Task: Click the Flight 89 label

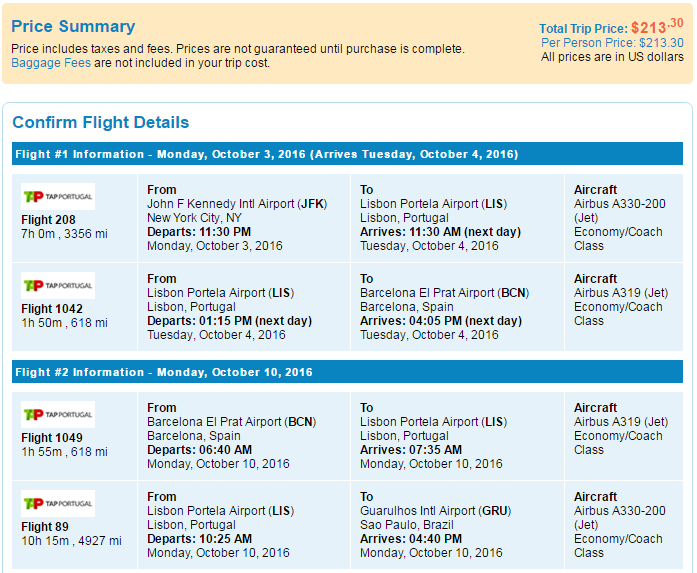Action: point(45,527)
